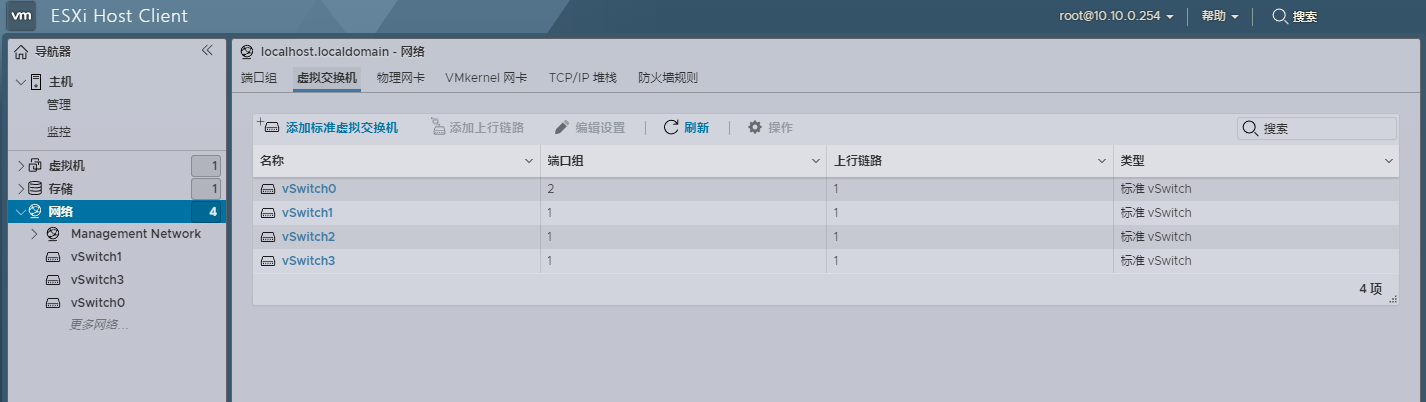This screenshot has height=402, width=1426.
Task: Open the vSwitch0 link in the table
Action: (x=309, y=189)
